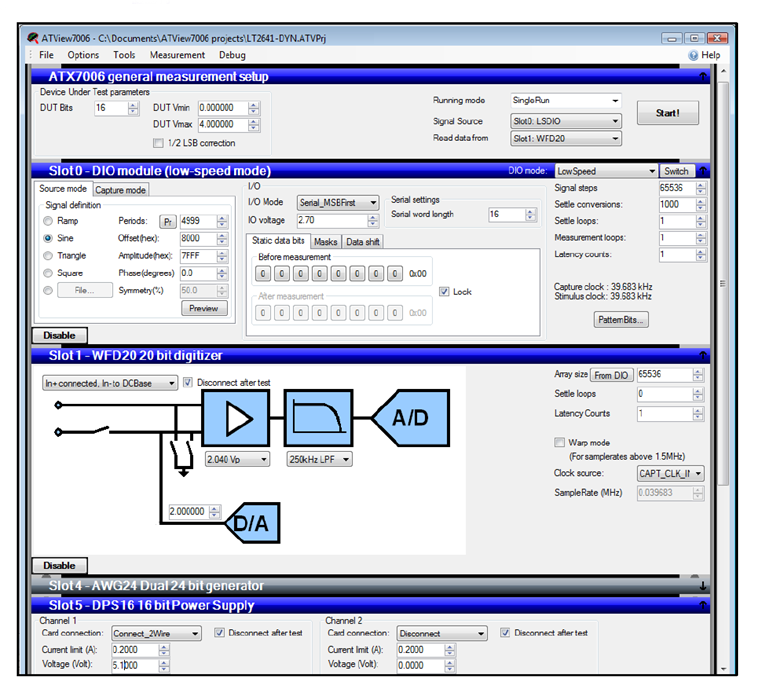
Task: Collapse the ATX7006 general measurement setup section
Action: 703,76
